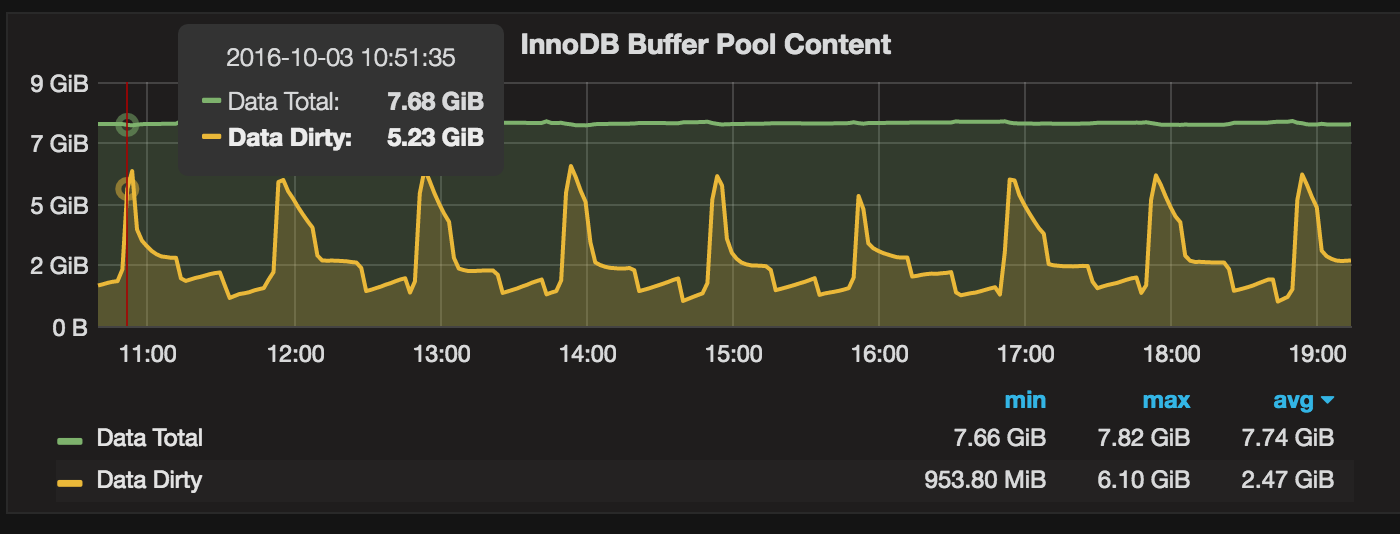Click the Data Dirty min value 953.80 MiB
Image resolution: width=1400 pixels, height=534 pixels.
[985, 480]
